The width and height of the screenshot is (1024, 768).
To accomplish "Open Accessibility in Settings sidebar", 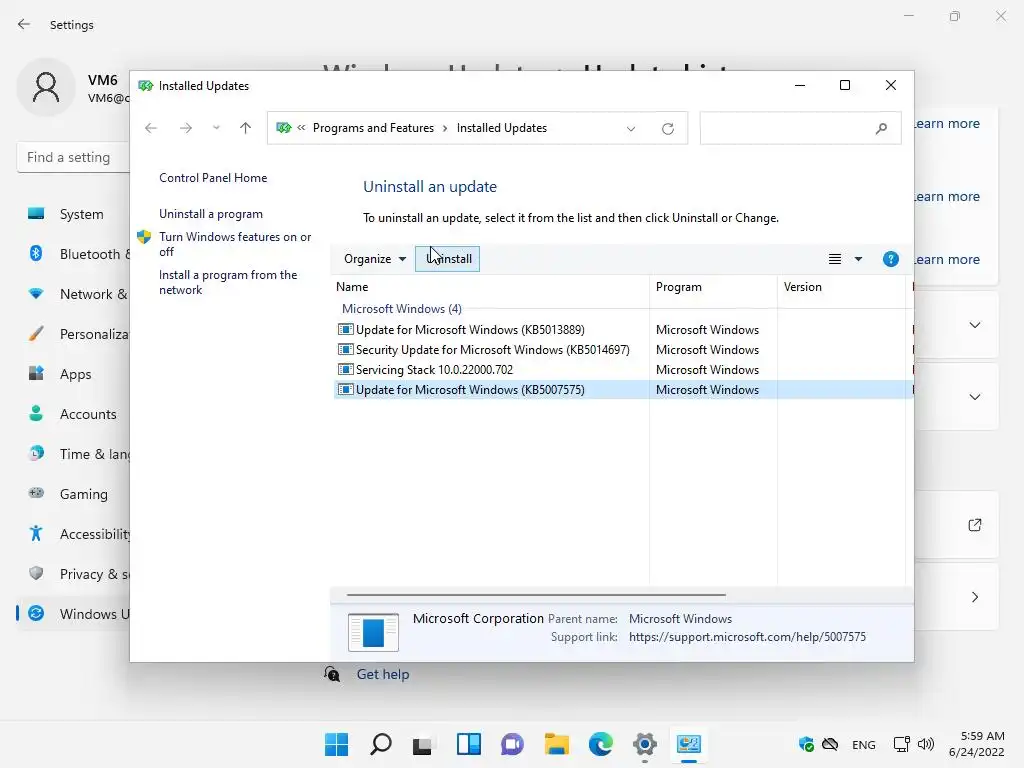I will pyautogui.click(x=73, y=534).
